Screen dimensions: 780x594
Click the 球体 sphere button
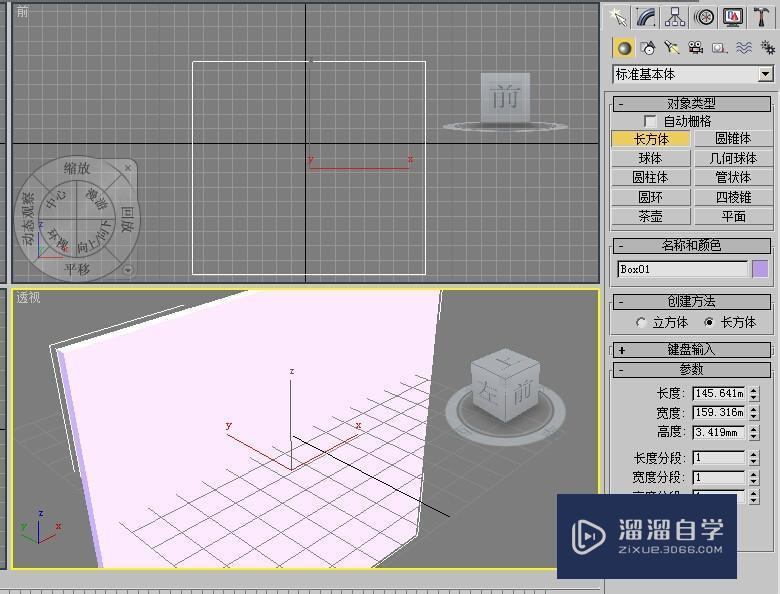651,158
